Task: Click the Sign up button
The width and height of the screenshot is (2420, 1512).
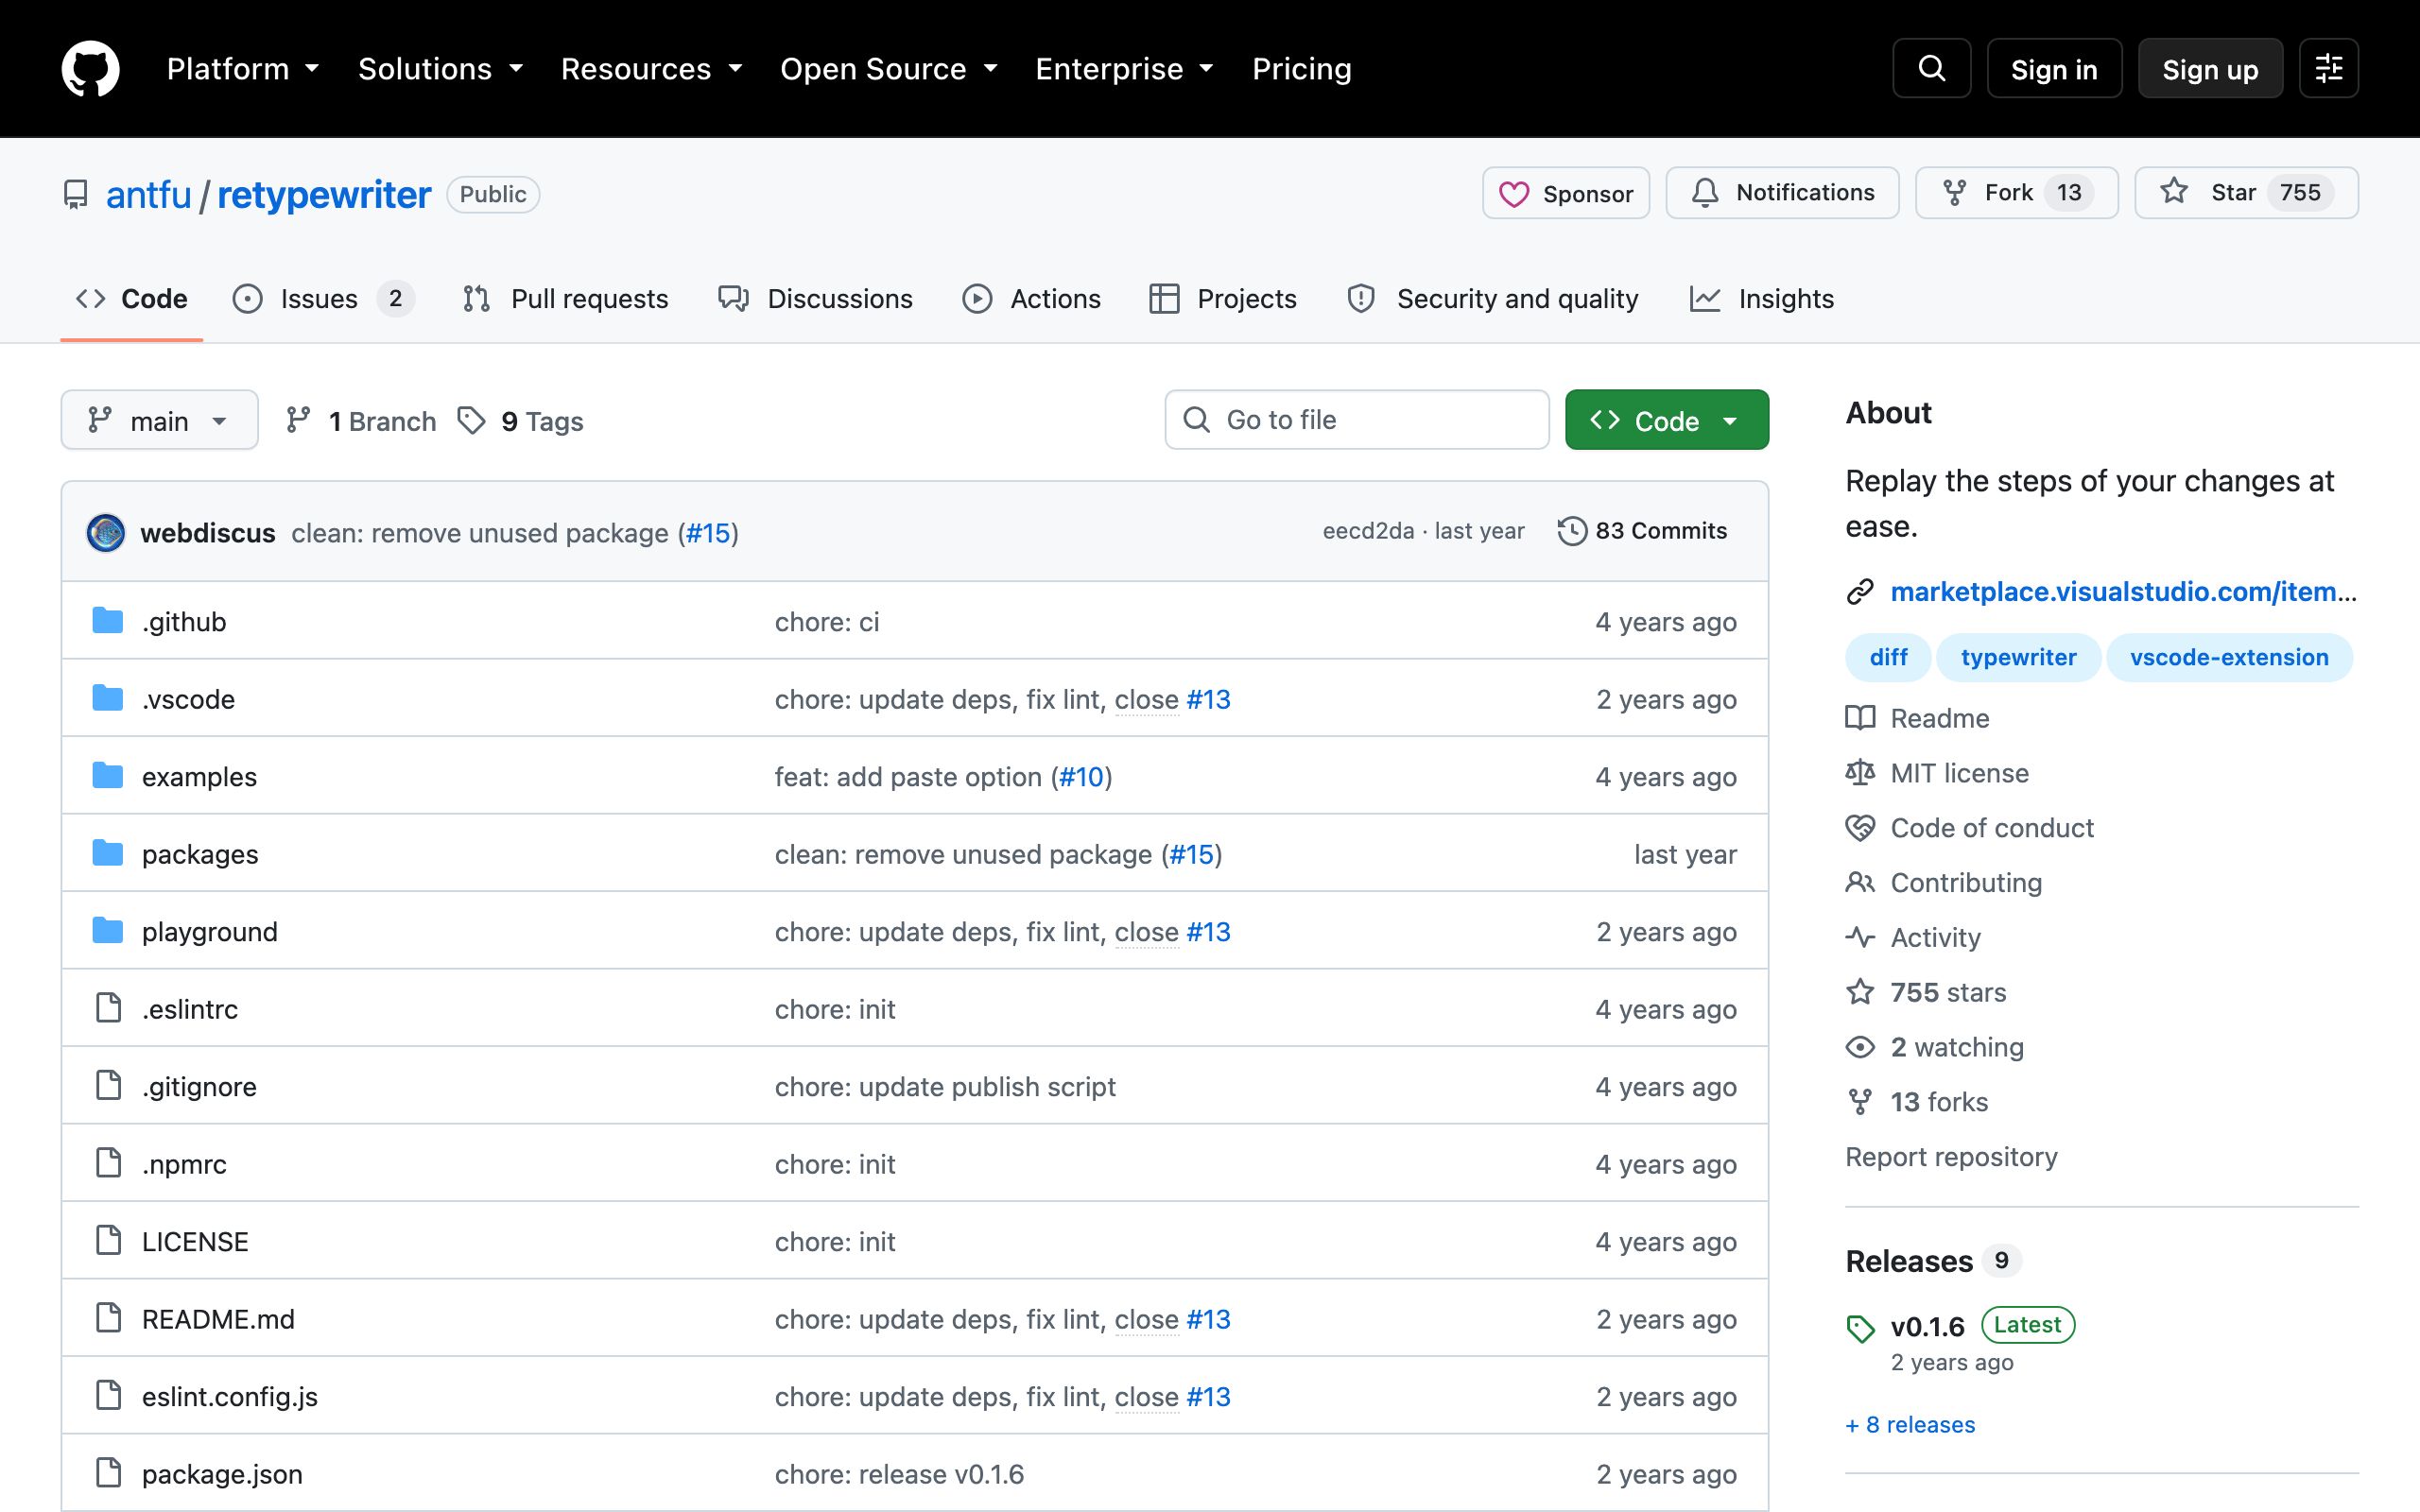Action: (x=2210, y=69)
